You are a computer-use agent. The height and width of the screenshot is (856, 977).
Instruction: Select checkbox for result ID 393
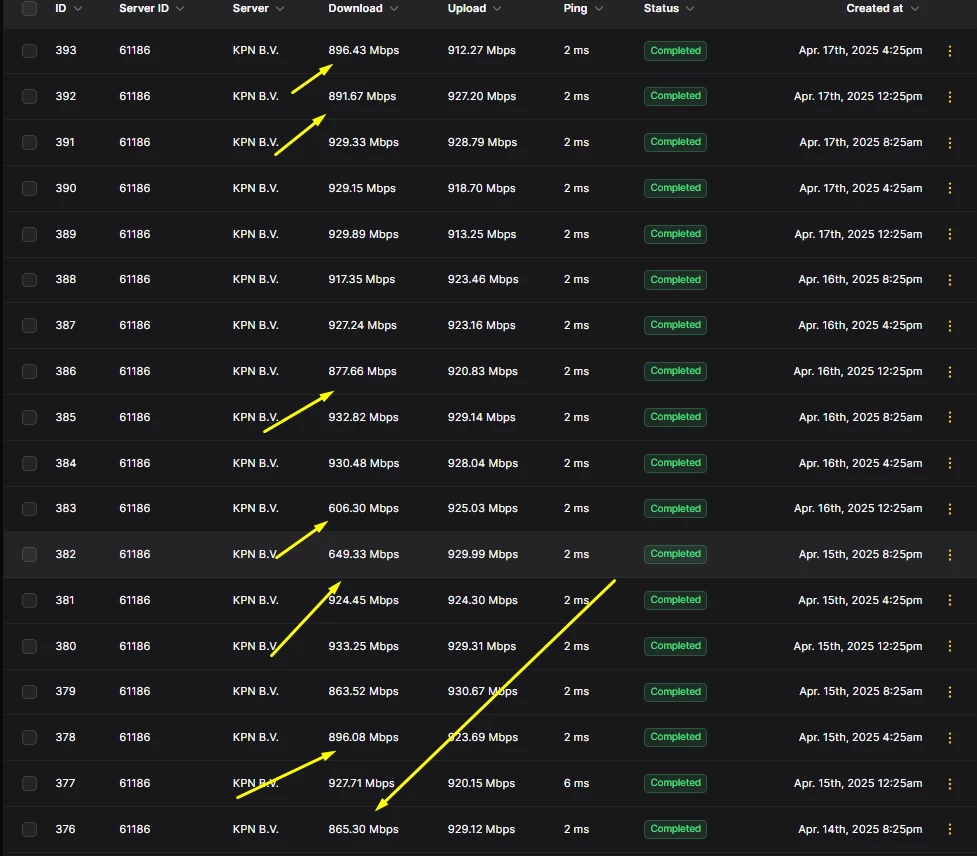[x=29, y=50]
